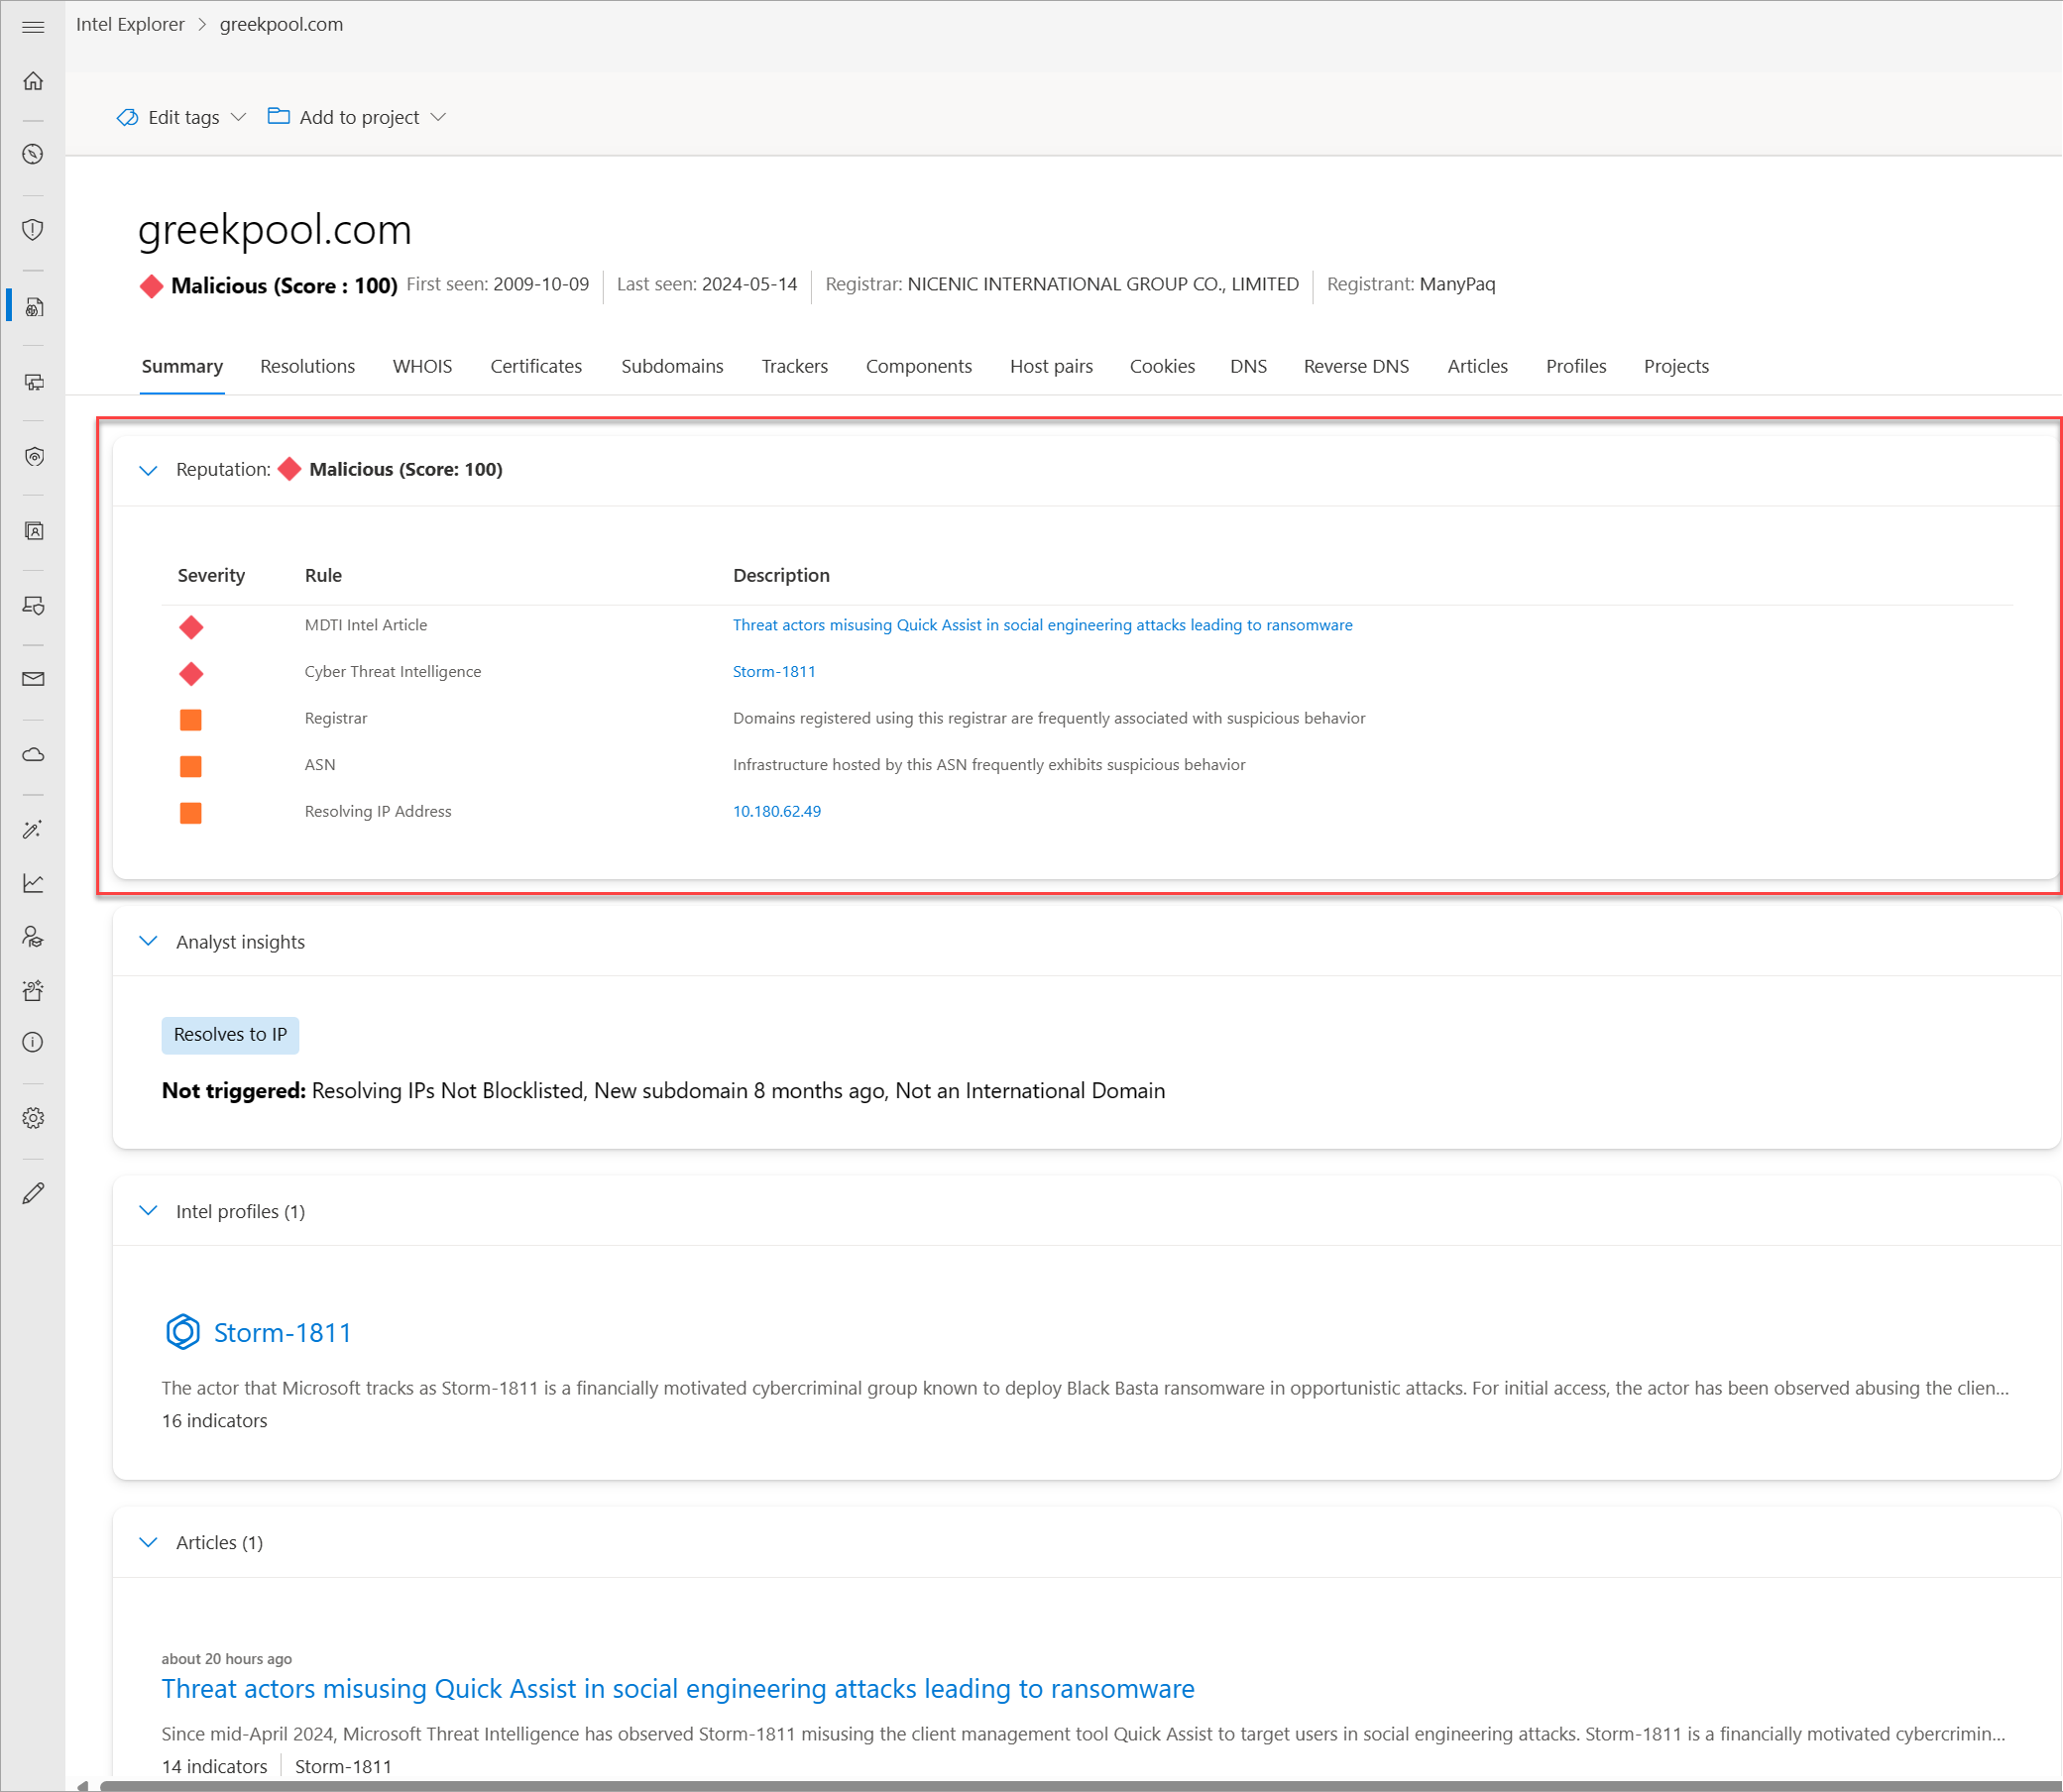Screen dimensions: 2063x1792
Task: Open the information icon in sidebar
Action: (x=33, y=1043)
